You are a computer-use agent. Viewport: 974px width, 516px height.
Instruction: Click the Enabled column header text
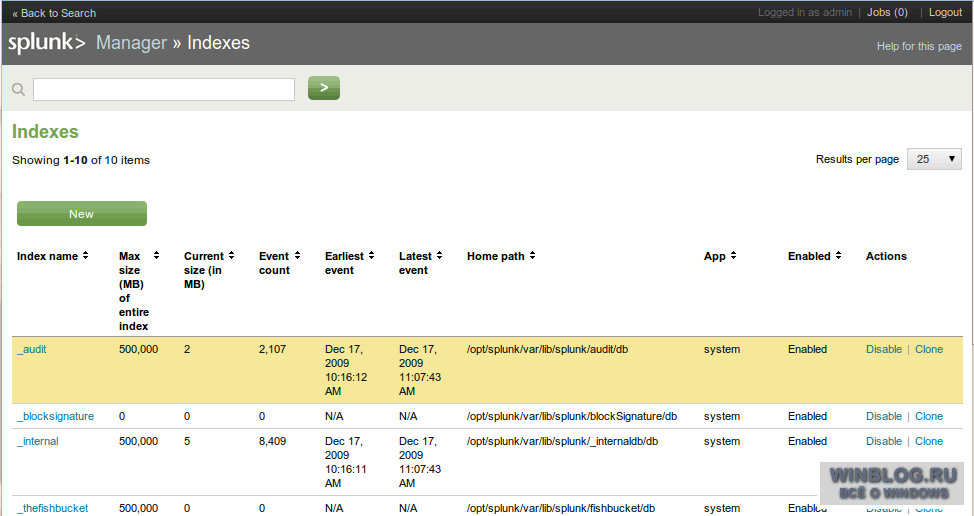(809, 256)
